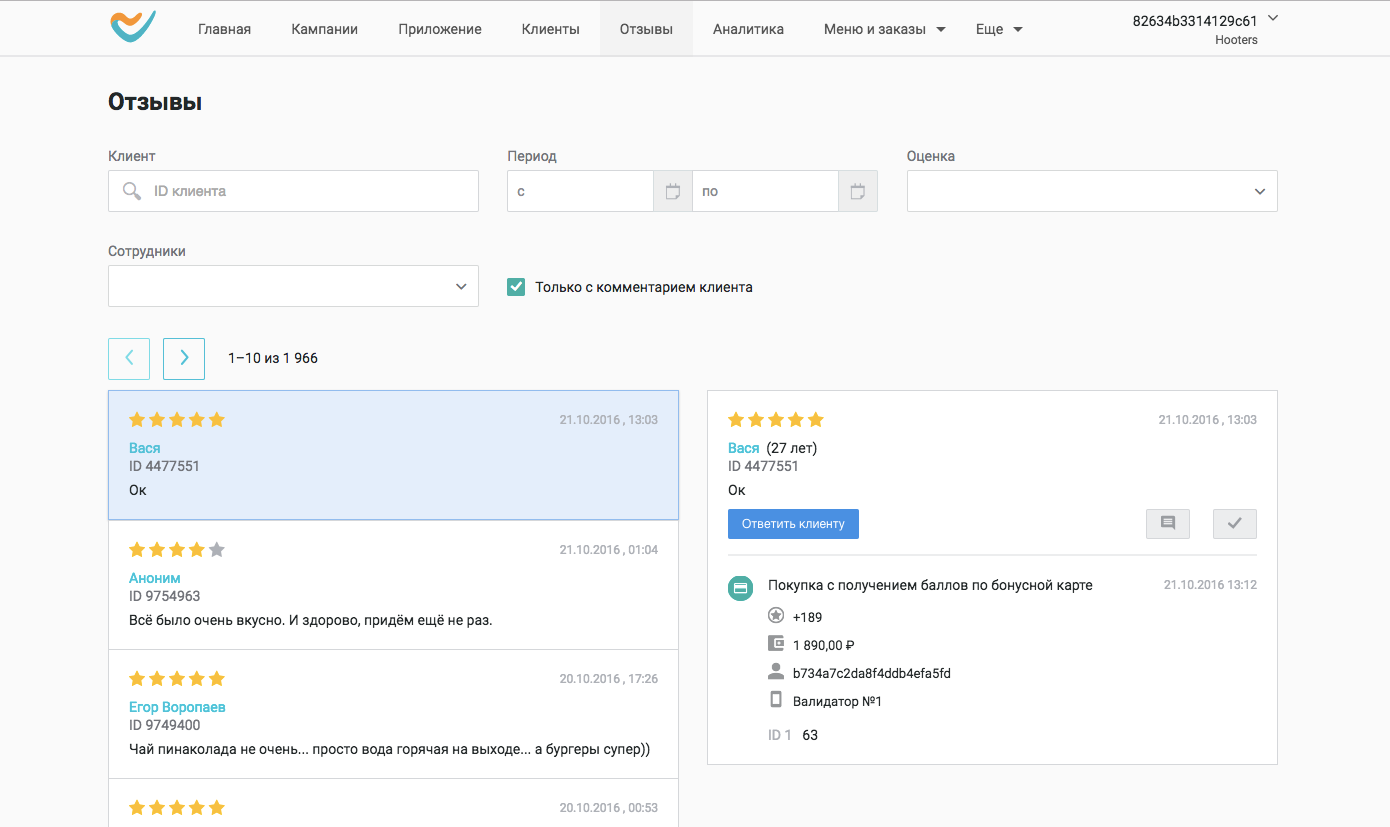The image size is (1390, 827).
Task: Click the app logo in the header
Action: pyautogui.click(x=133, y=27)
